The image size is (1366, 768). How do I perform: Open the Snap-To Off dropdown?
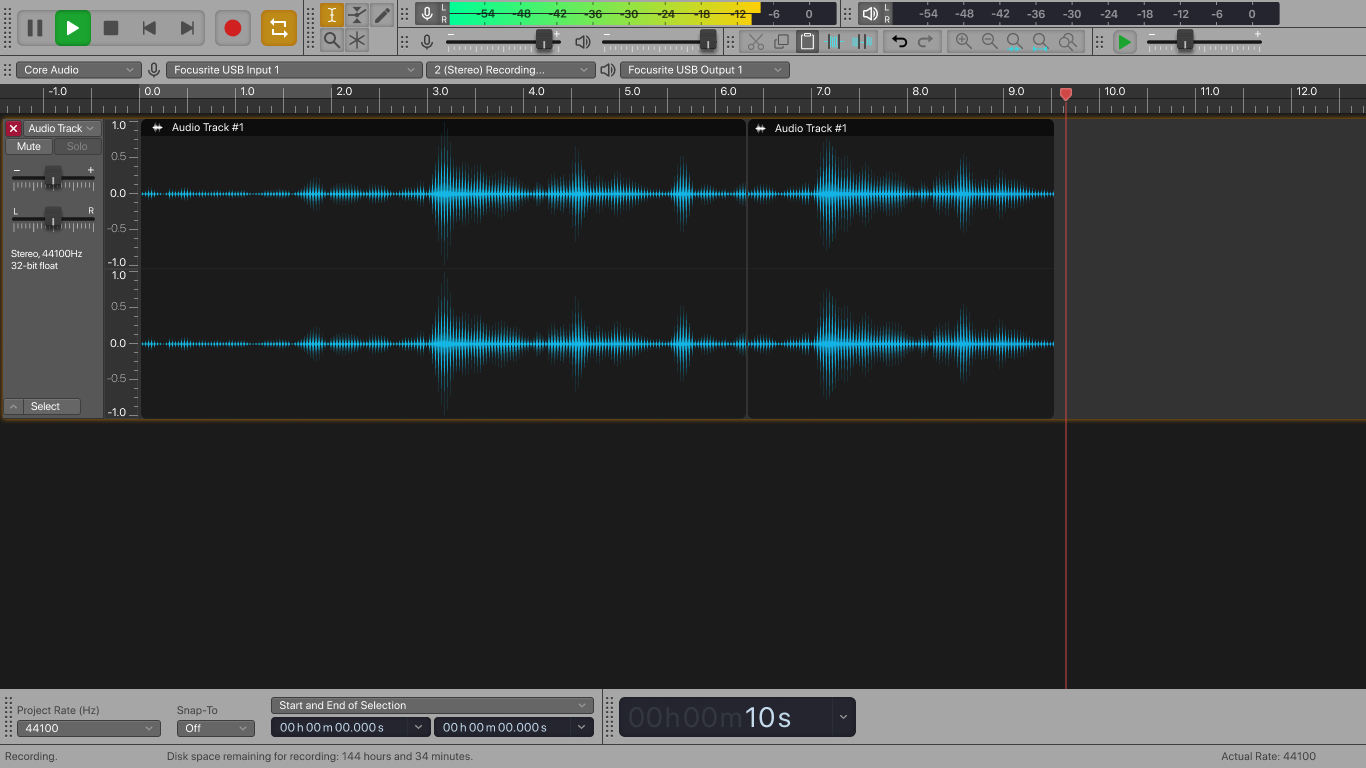tap(216, 728)
